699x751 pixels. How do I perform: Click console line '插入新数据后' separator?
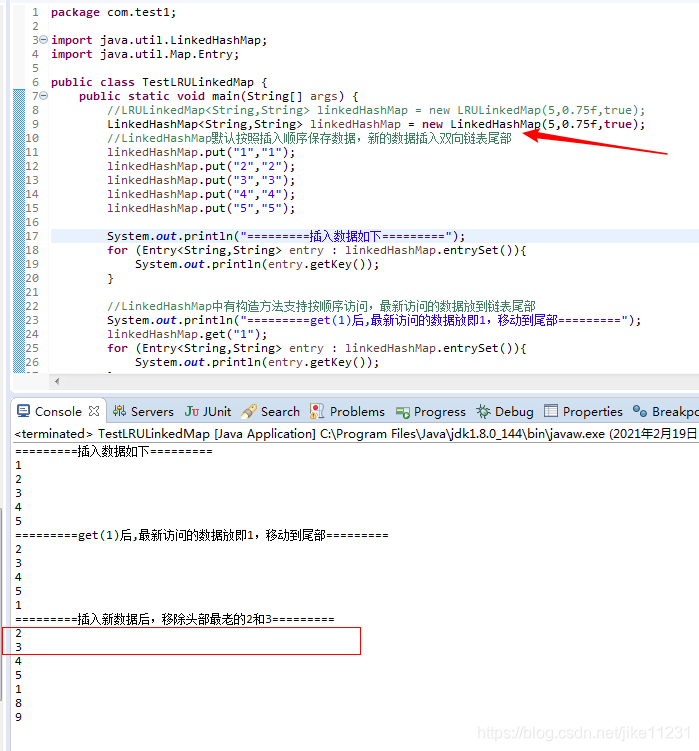pyautogui.click(x=175, y=619)
